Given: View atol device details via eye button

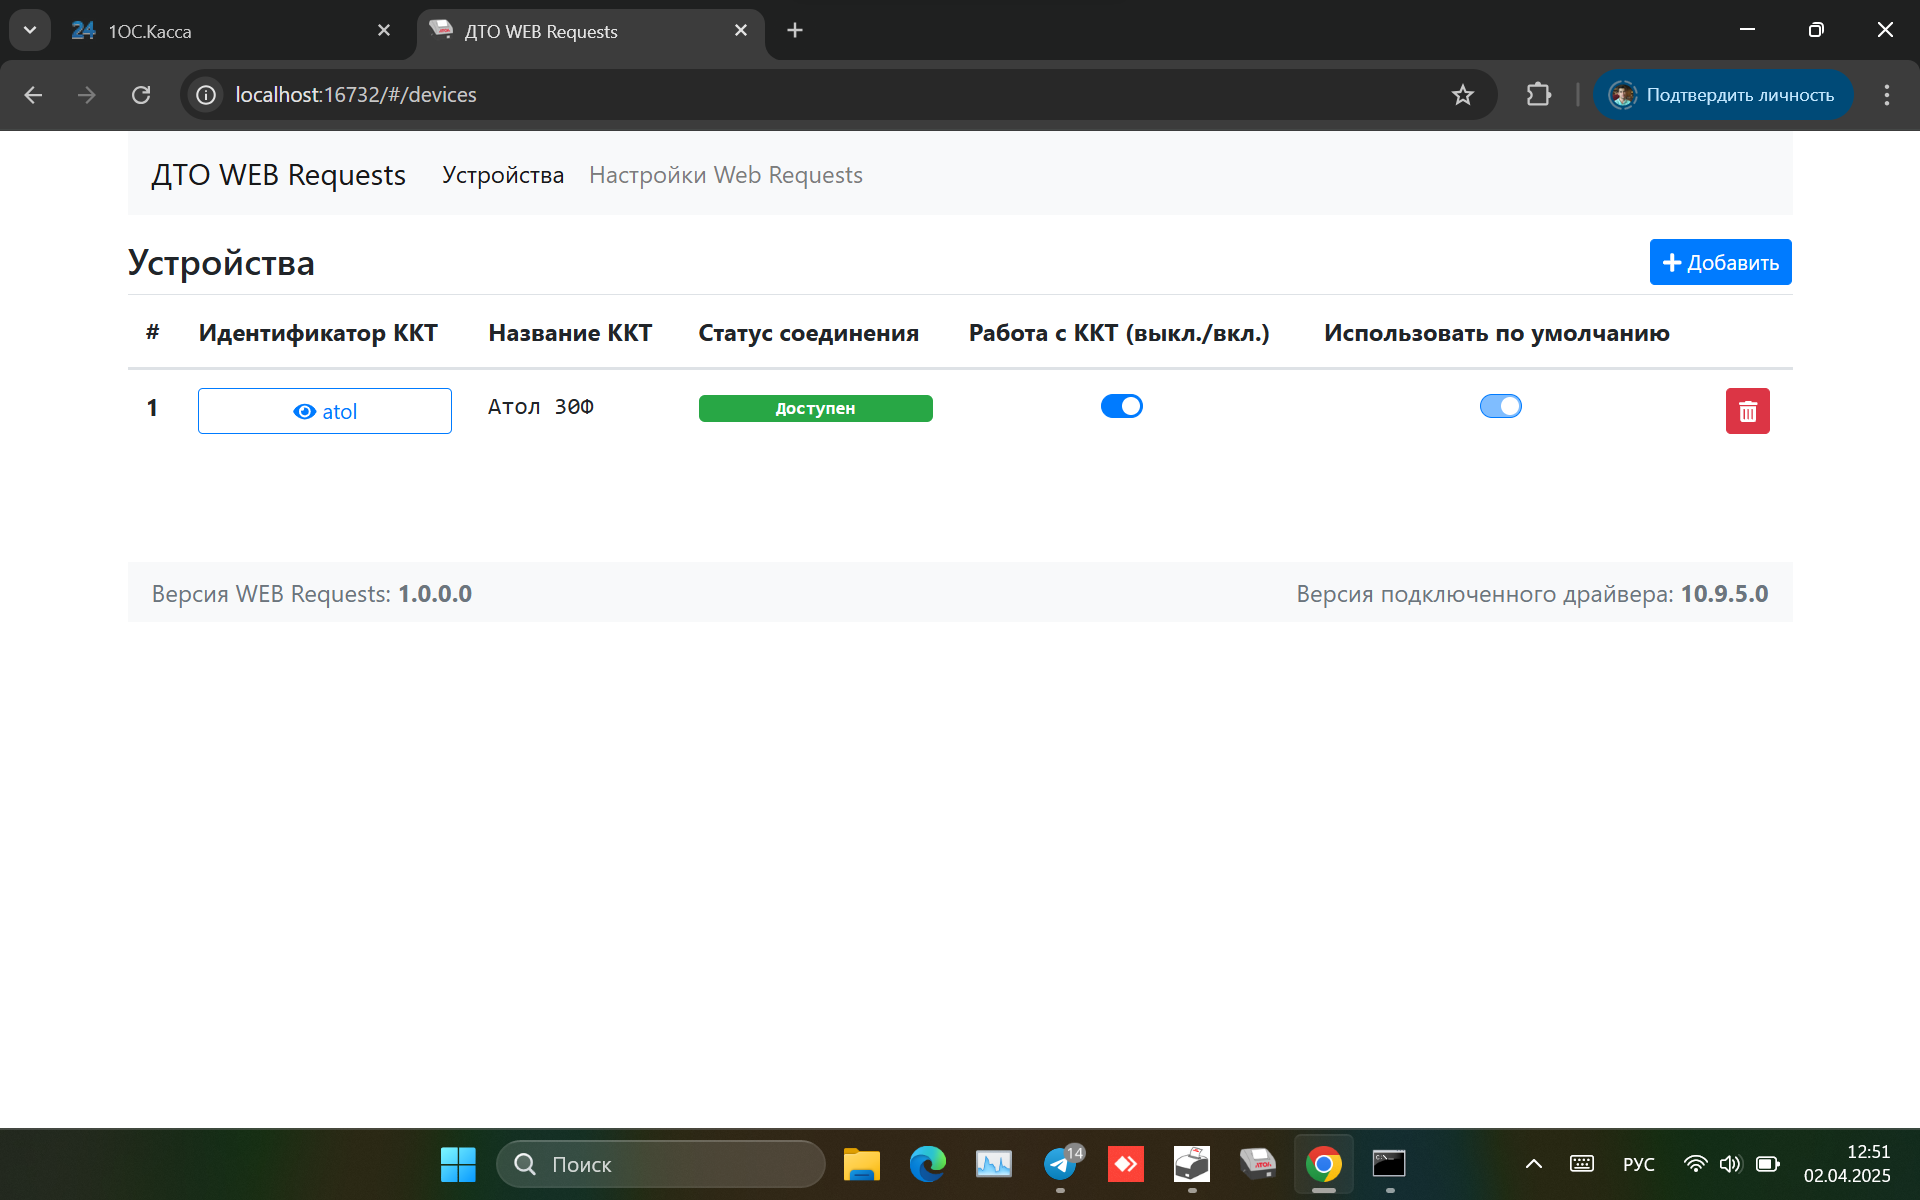Looking at the screenshot, I should point(324,411).
